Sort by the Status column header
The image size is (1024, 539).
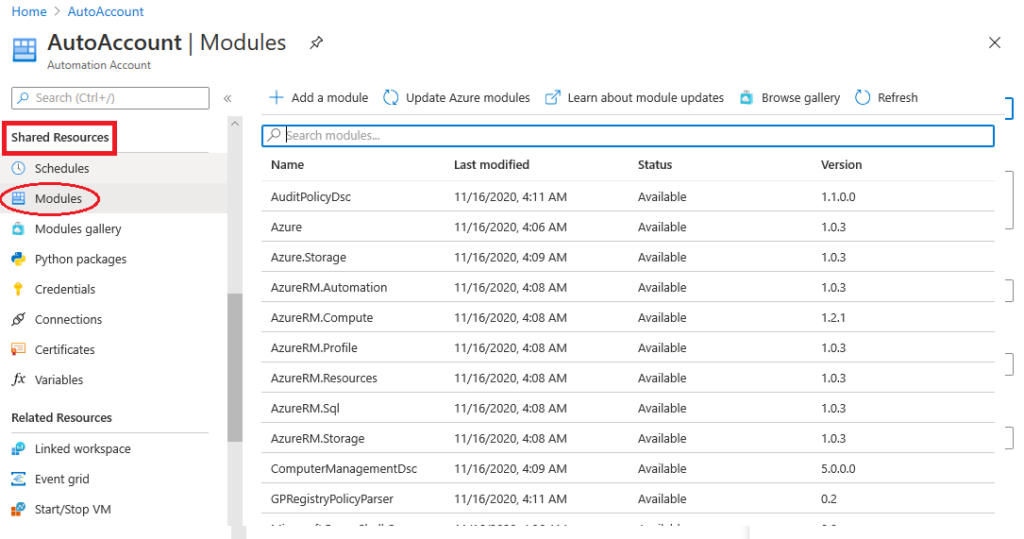[x=654, y=165]
